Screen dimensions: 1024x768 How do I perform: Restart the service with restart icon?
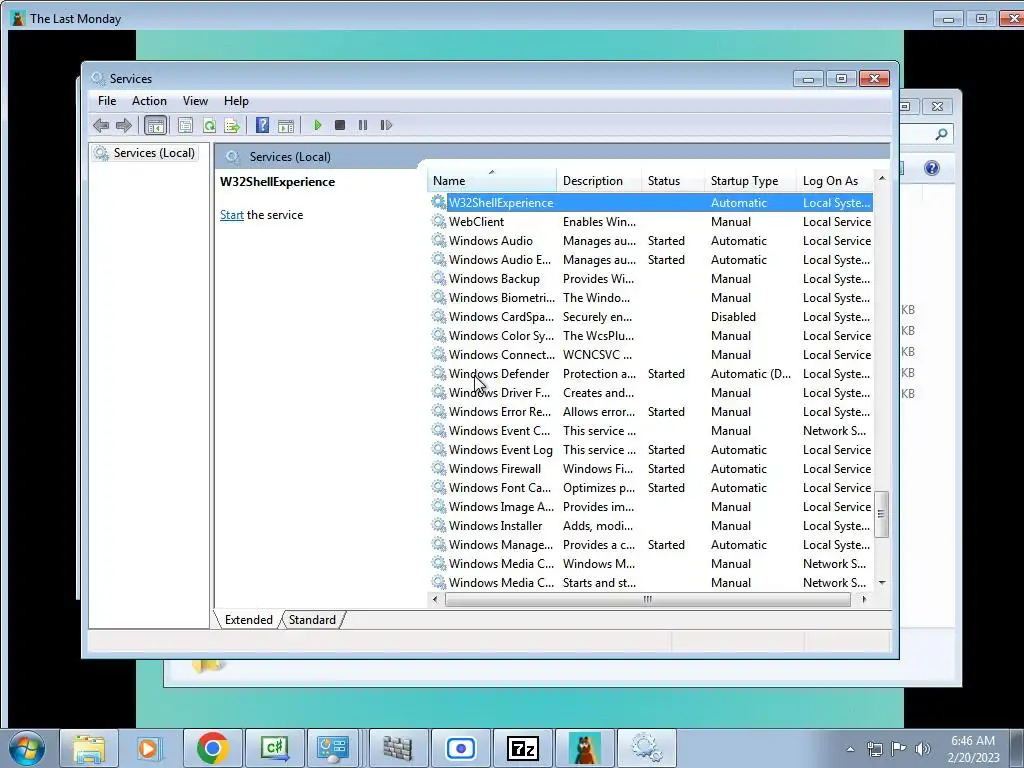coord(387,125)
